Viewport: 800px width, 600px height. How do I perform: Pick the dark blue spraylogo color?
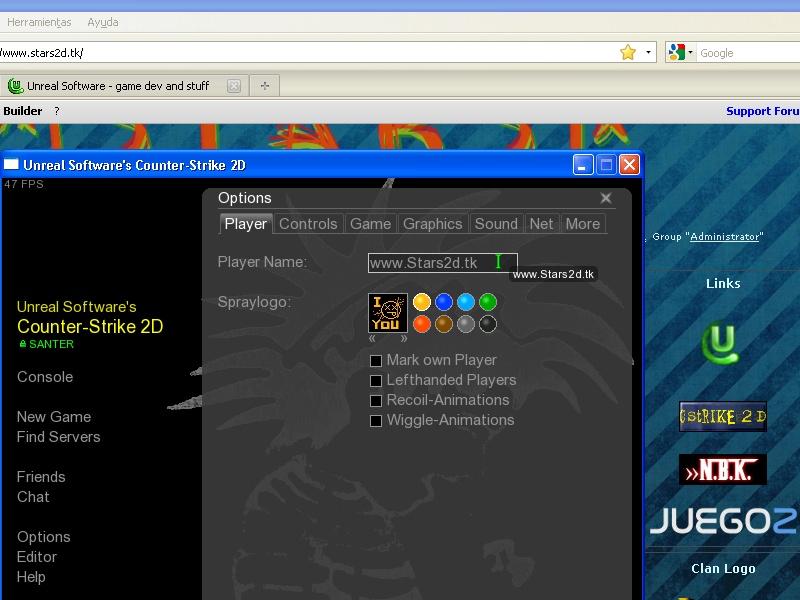444,302
